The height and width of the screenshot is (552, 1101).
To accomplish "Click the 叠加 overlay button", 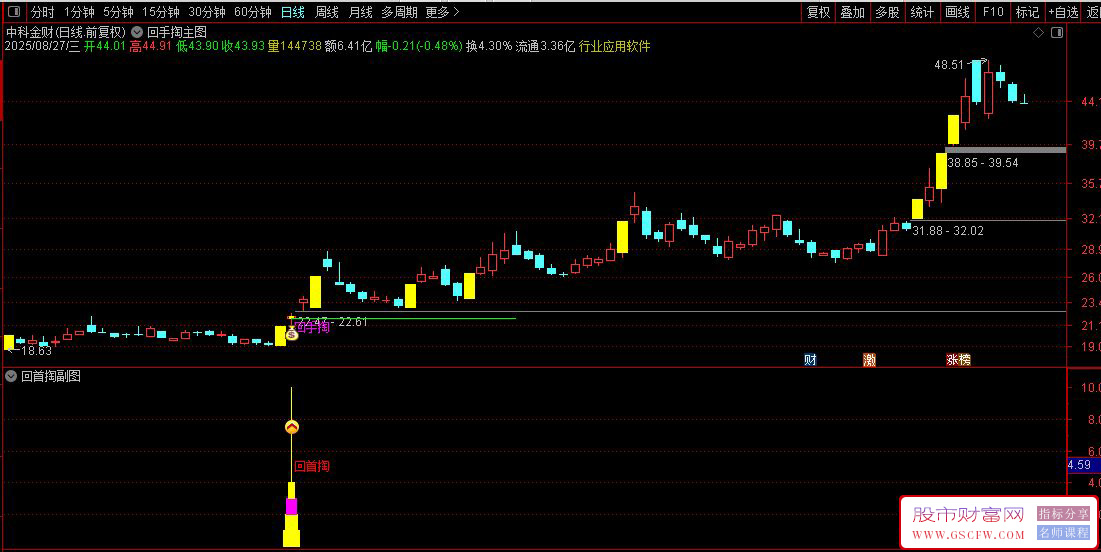I will [x=852, y=12].
